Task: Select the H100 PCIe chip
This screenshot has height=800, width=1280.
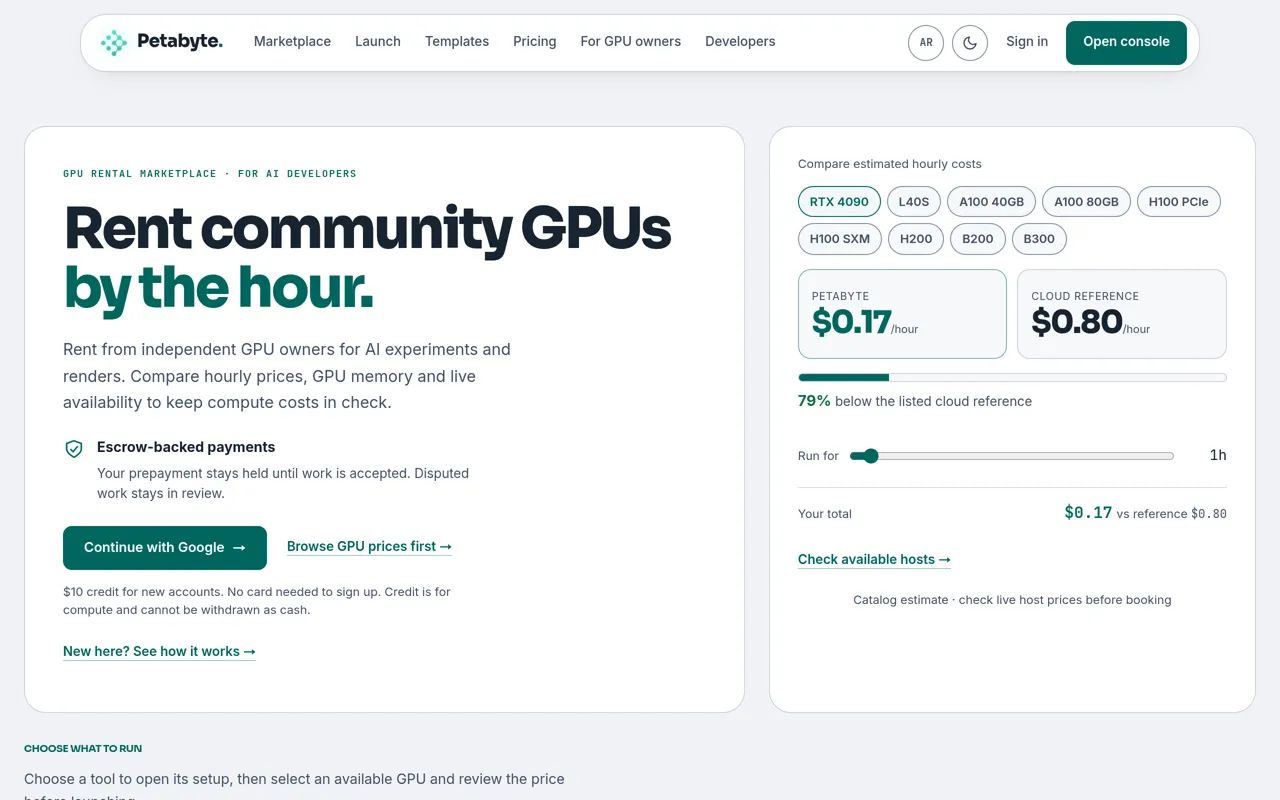Action: coord(1178,202)
